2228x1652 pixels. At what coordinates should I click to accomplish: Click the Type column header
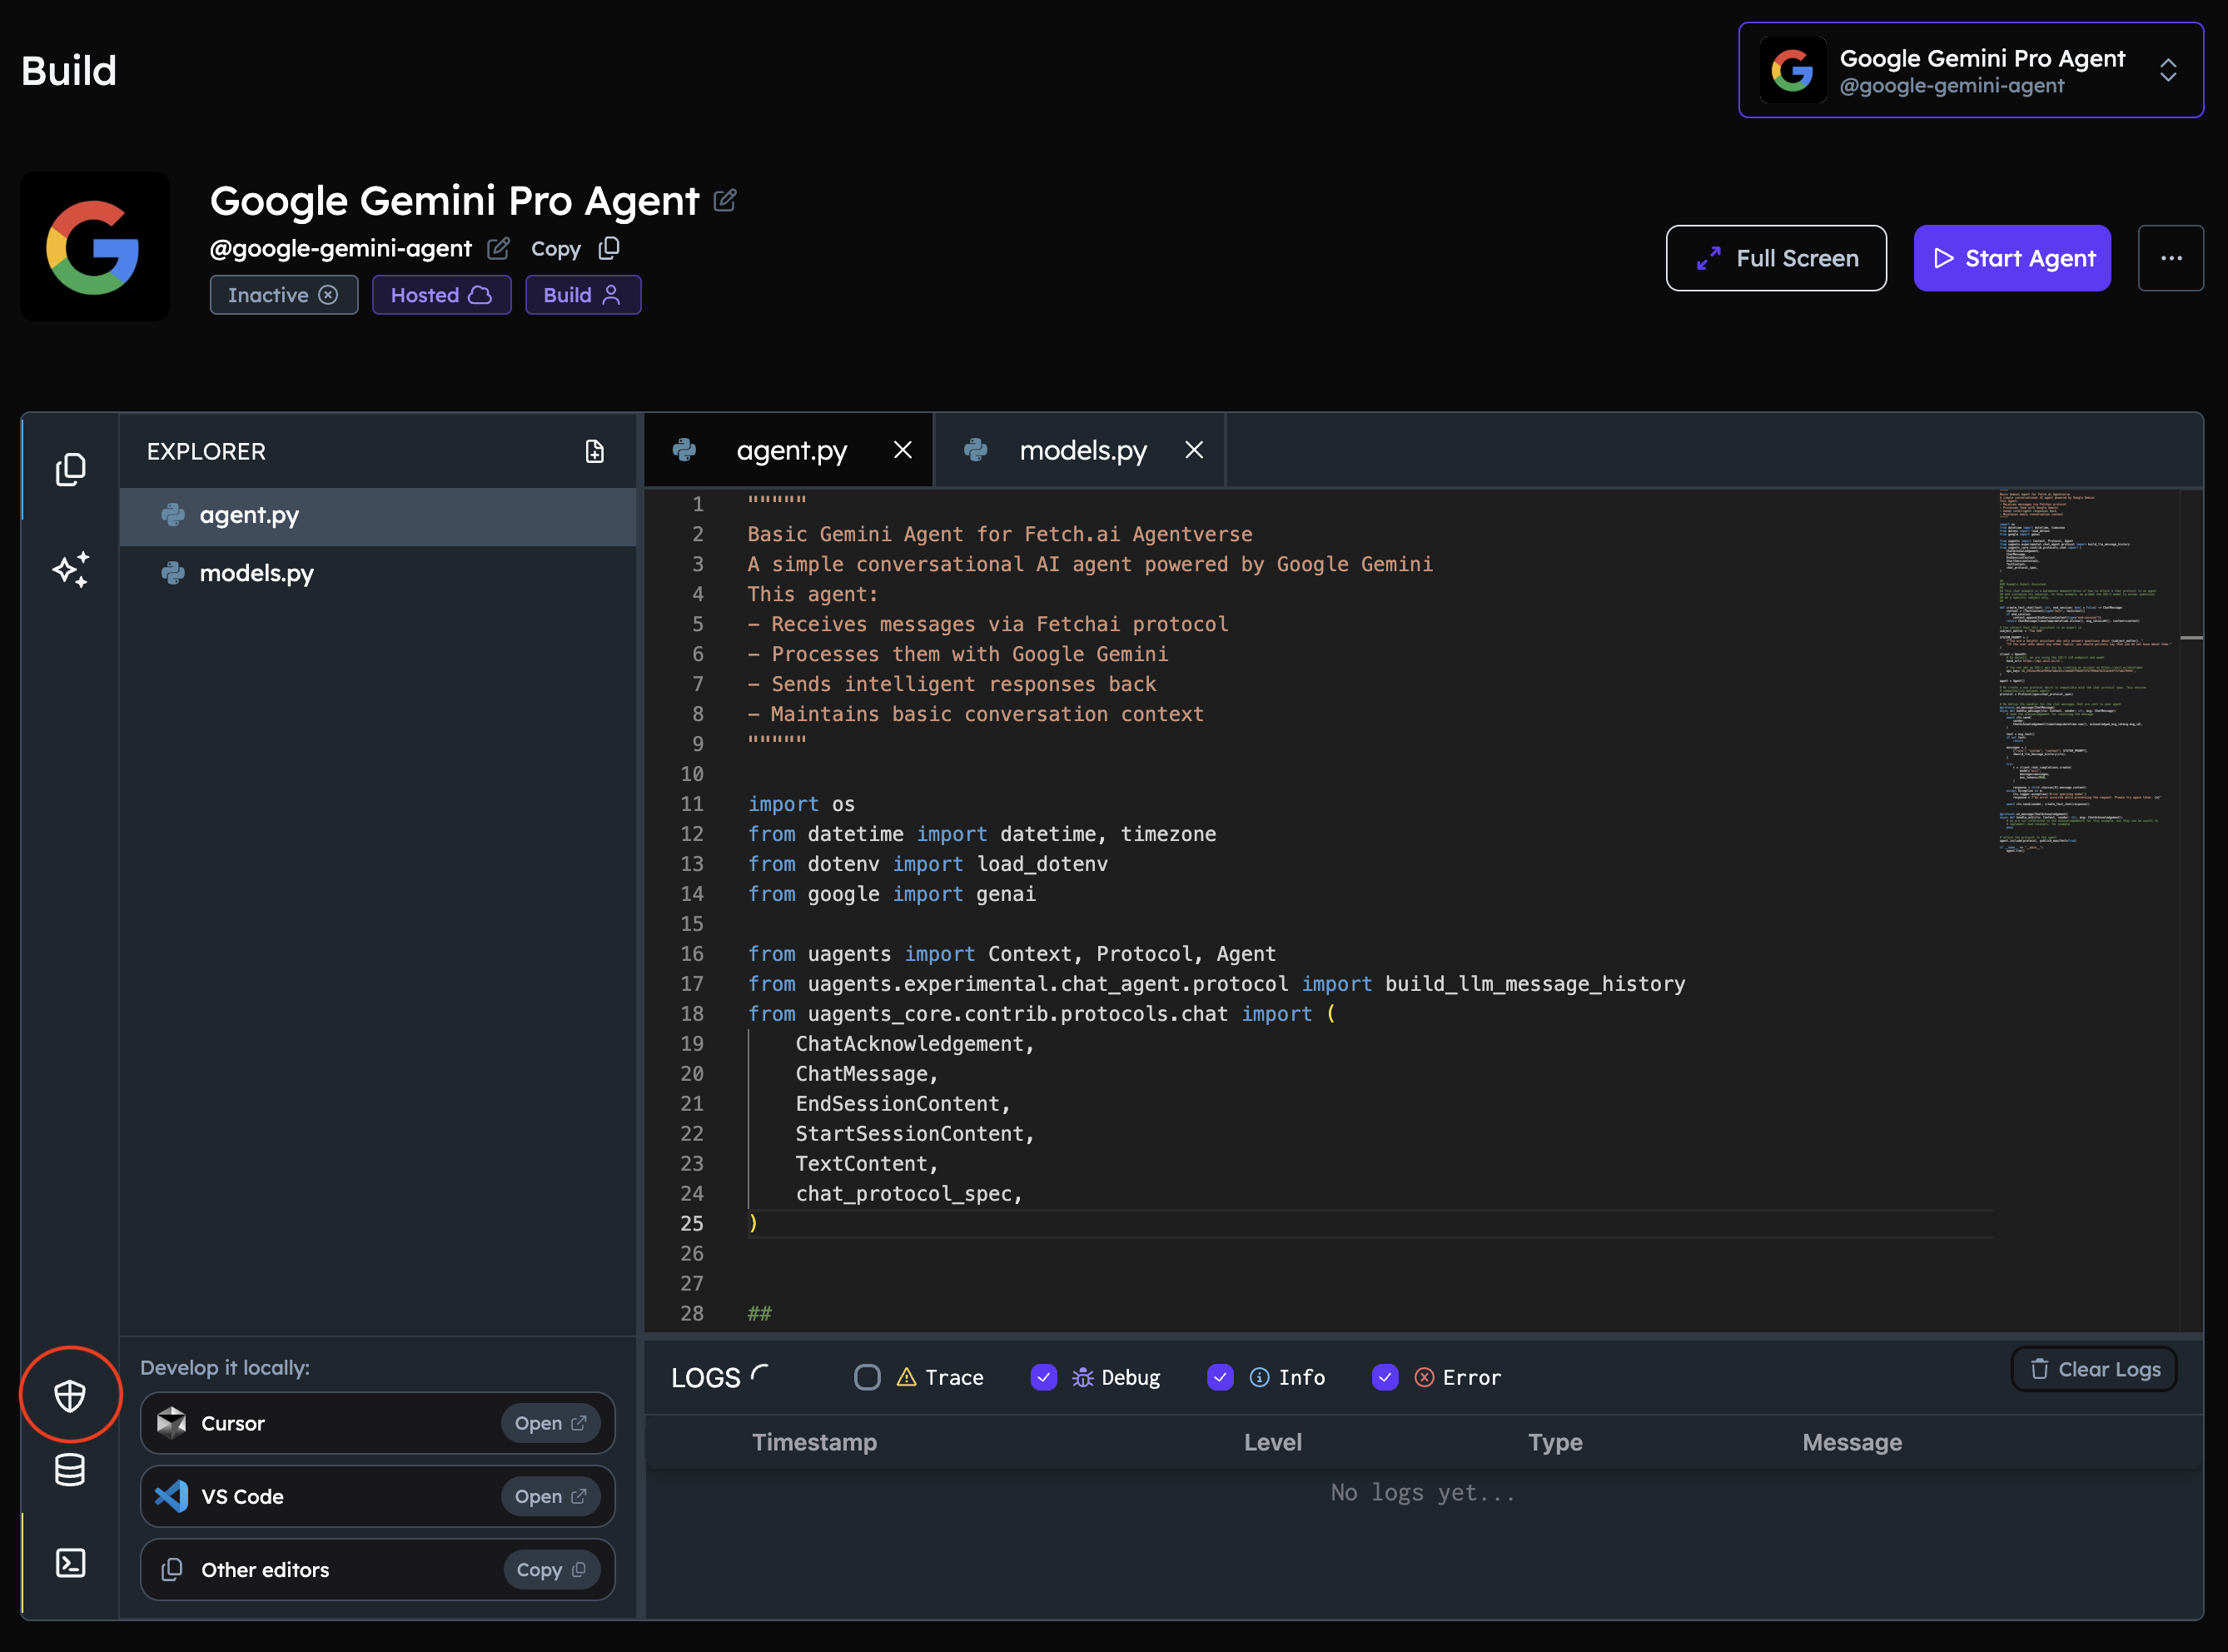pos(1555,1442)
